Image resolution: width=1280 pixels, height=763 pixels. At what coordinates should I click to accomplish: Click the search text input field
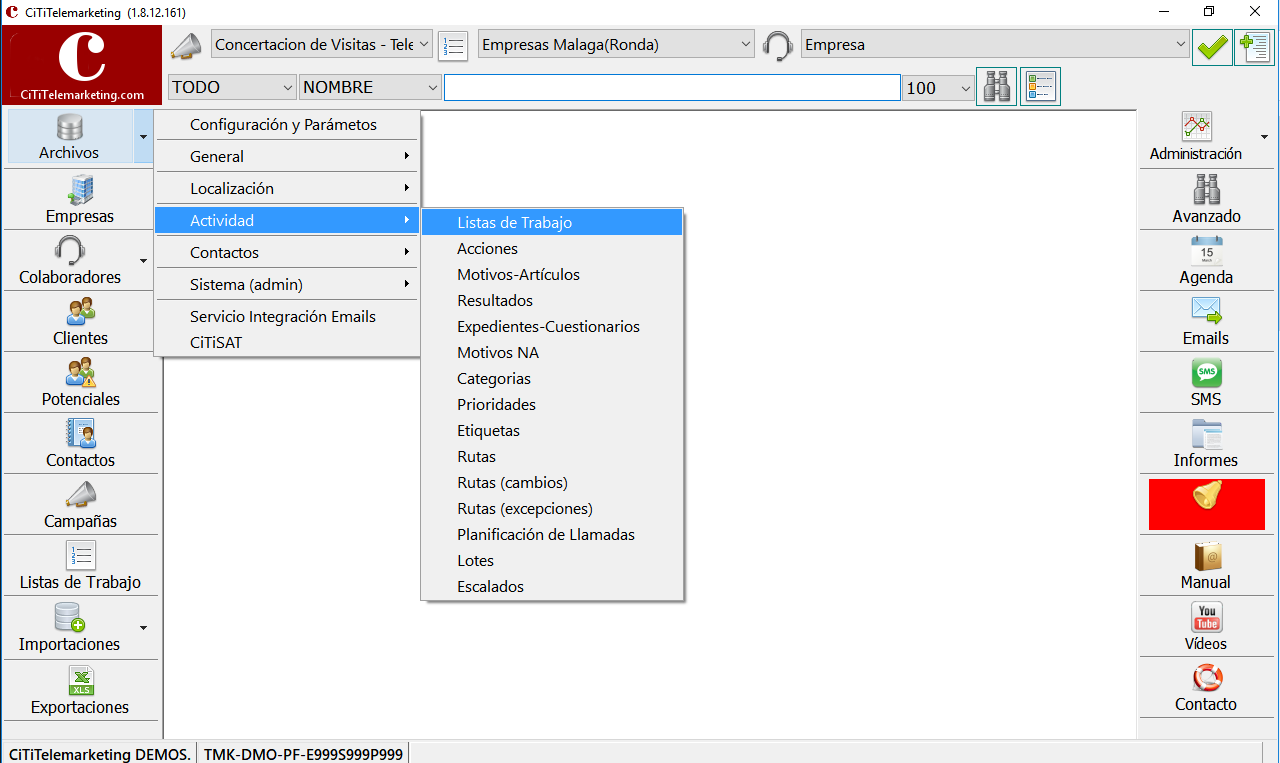[672, 88]
